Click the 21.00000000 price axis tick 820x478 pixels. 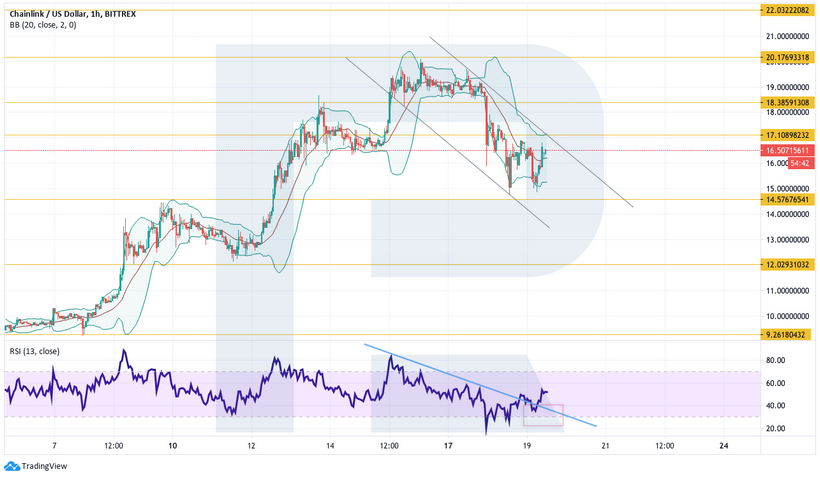pyautogui.click(x=787, y=36)
